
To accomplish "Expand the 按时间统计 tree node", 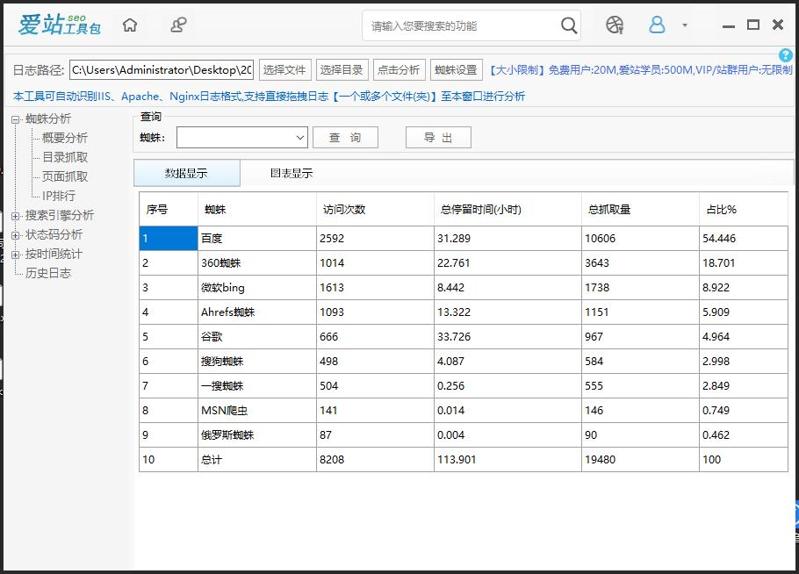I will pos(16,254).
